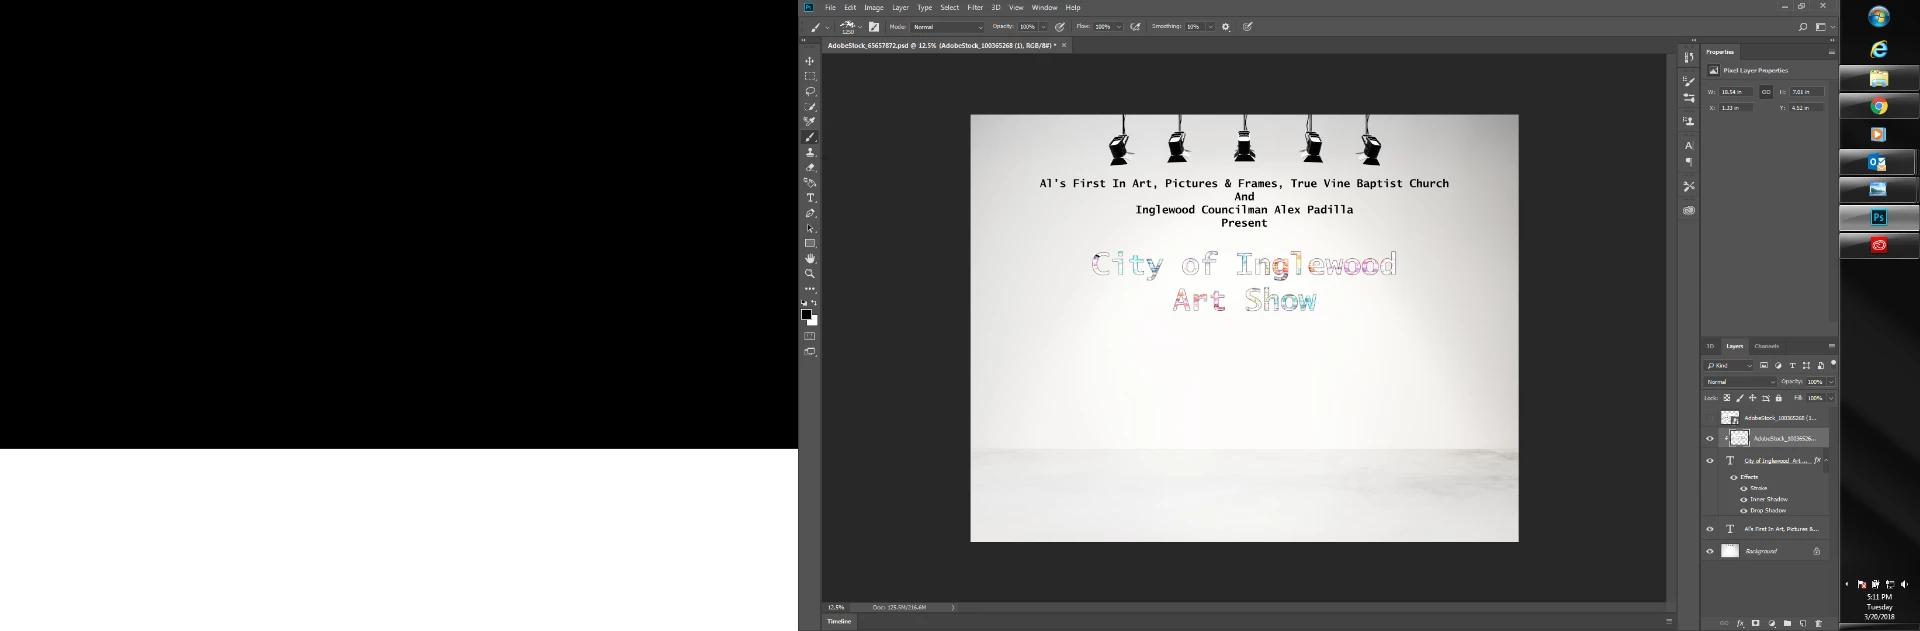Select the Brush tool in the toolbar

(810, 137)
